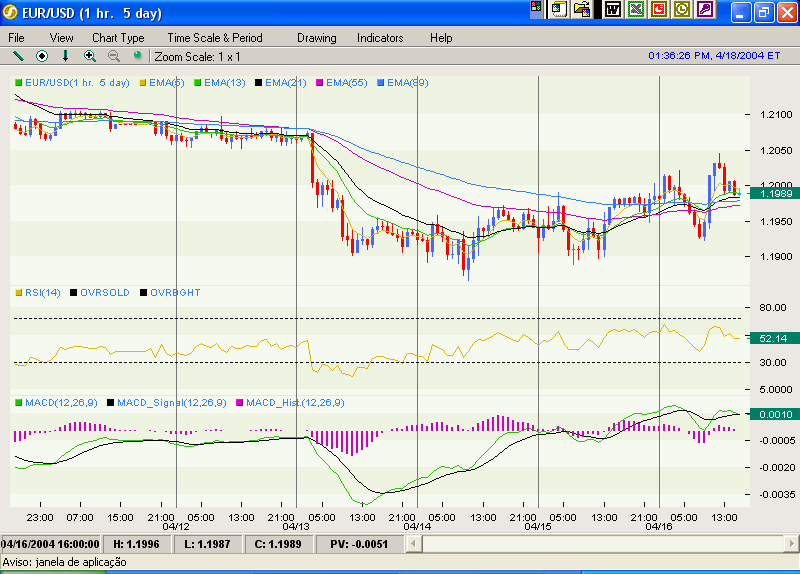Select the trend line drawing tool

coord(17,57)
